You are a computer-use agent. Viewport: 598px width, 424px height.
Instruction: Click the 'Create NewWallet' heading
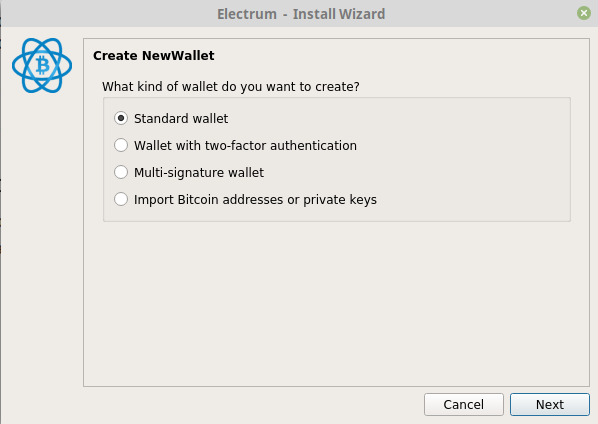click(154, 56)
